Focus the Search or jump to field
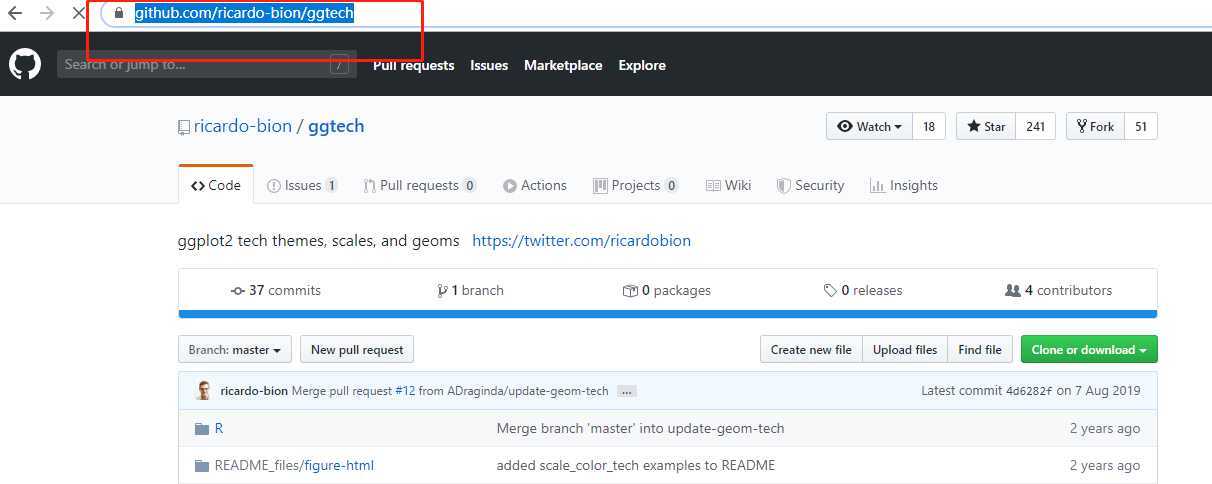Screen dimensions: 1212x484 point(206,64)
